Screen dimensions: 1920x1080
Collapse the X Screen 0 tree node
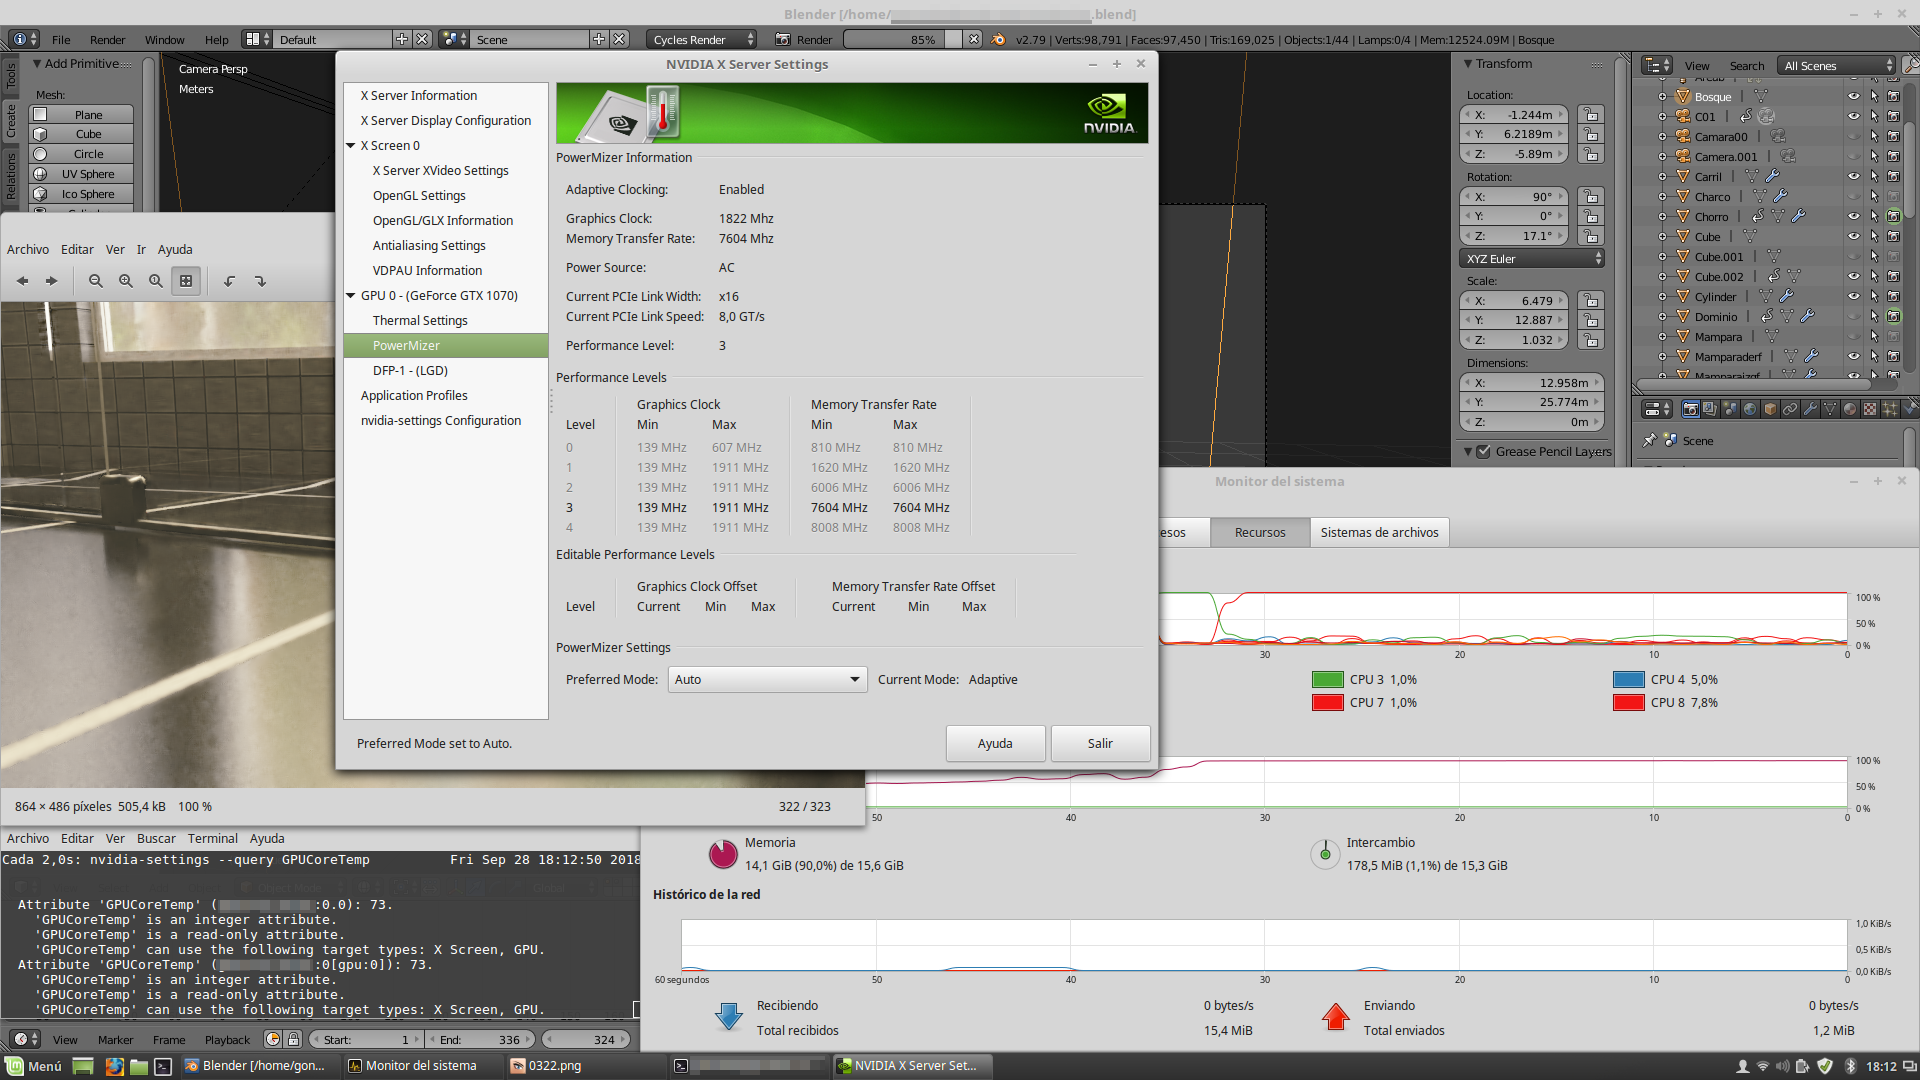tap(351, 146)
